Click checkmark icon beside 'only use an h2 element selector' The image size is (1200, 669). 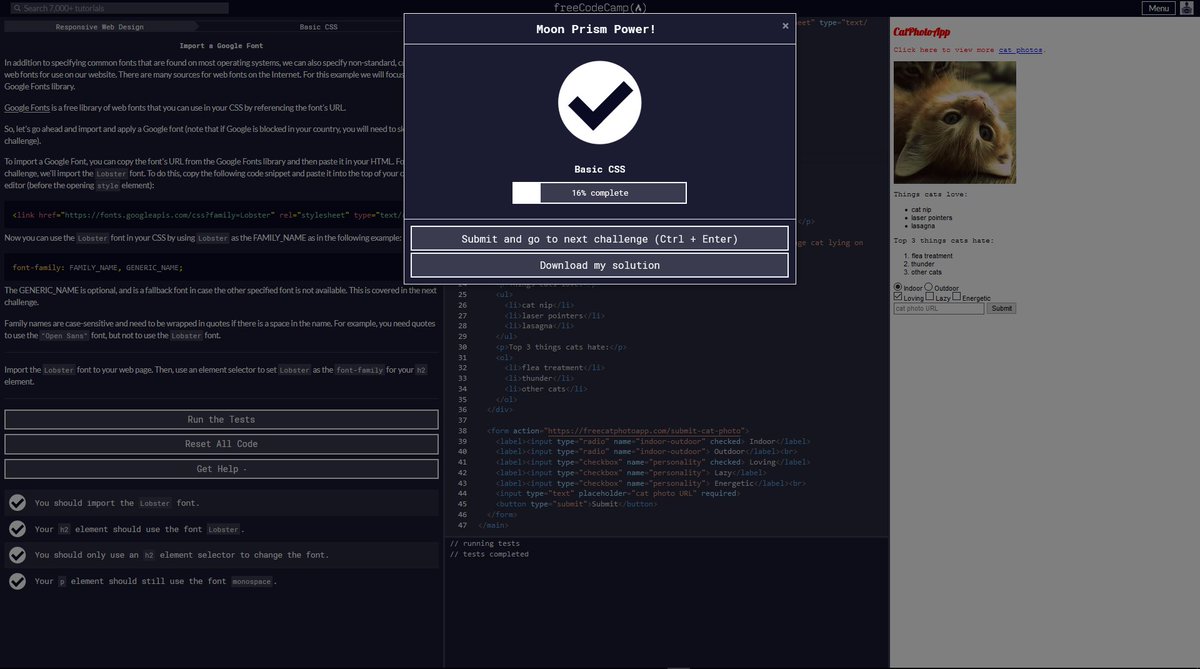[x=17, y=555]
